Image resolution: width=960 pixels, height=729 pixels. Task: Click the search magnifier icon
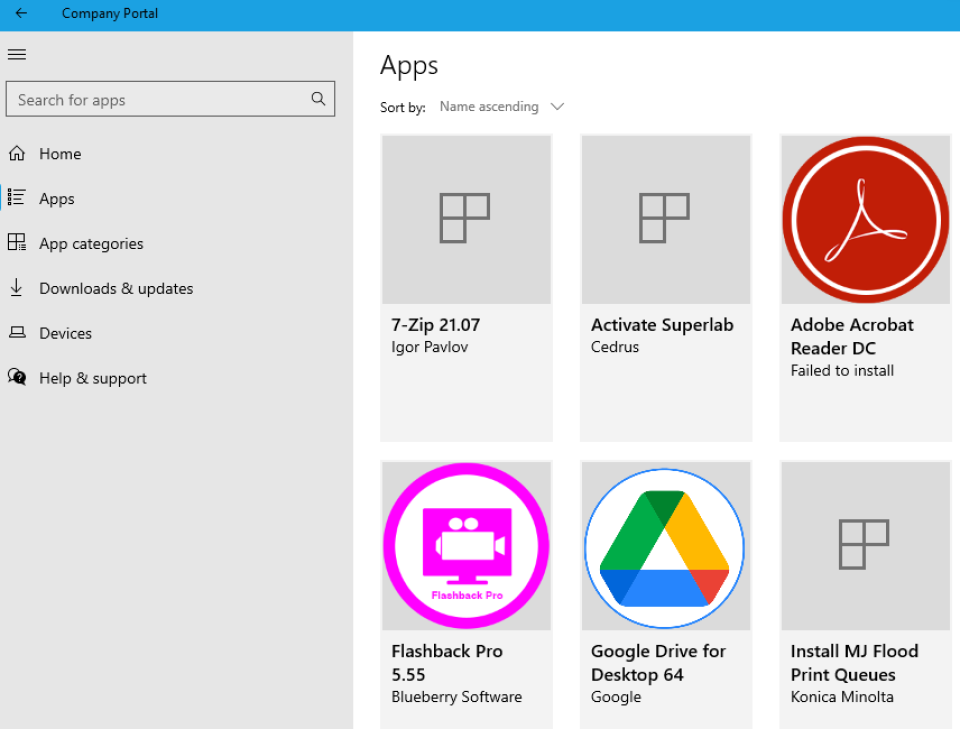[318, 99]
